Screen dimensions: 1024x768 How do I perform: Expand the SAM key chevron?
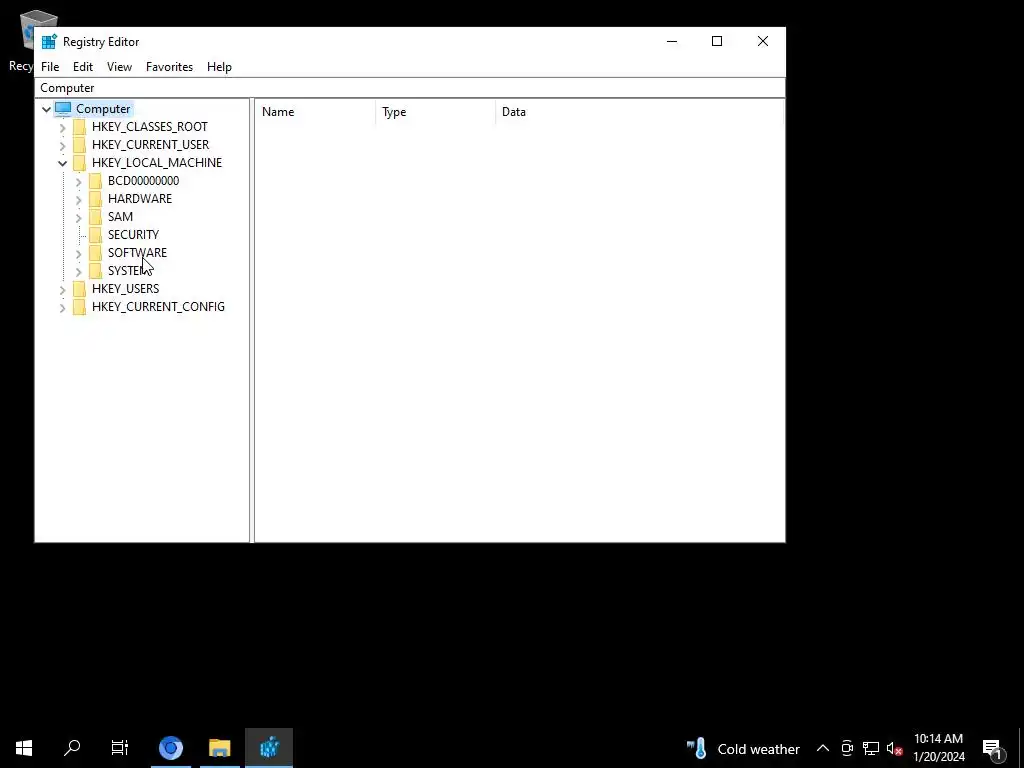click(78, 217)
